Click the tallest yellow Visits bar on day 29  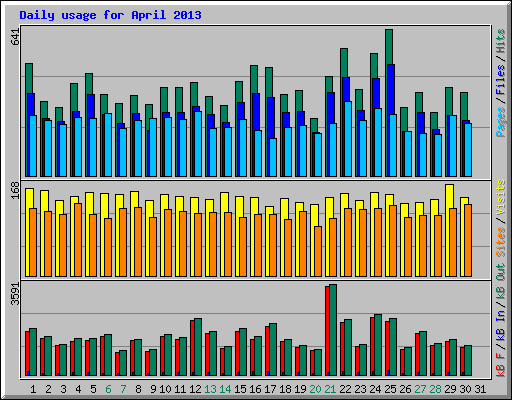(449, 197)
